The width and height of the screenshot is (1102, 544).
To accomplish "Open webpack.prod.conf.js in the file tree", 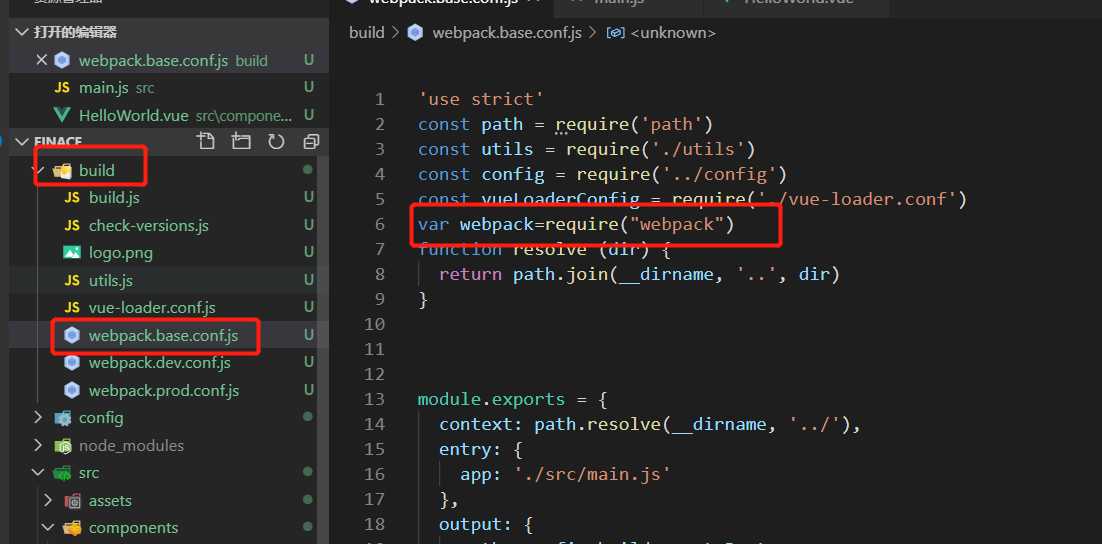I will (164, 390).
